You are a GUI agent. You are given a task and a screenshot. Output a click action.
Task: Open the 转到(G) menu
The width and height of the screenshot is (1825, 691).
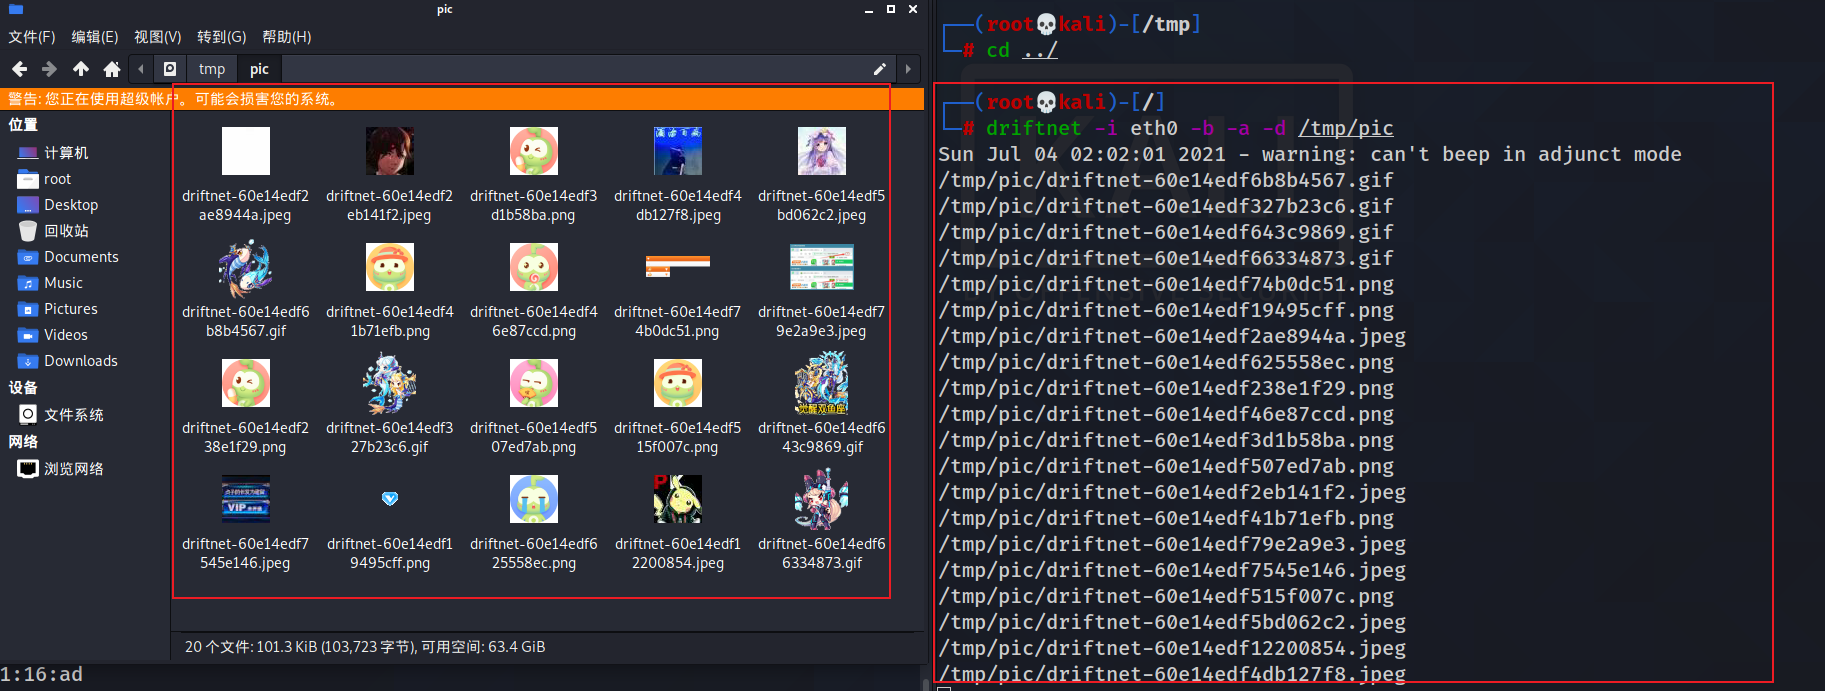coord(221,37)
